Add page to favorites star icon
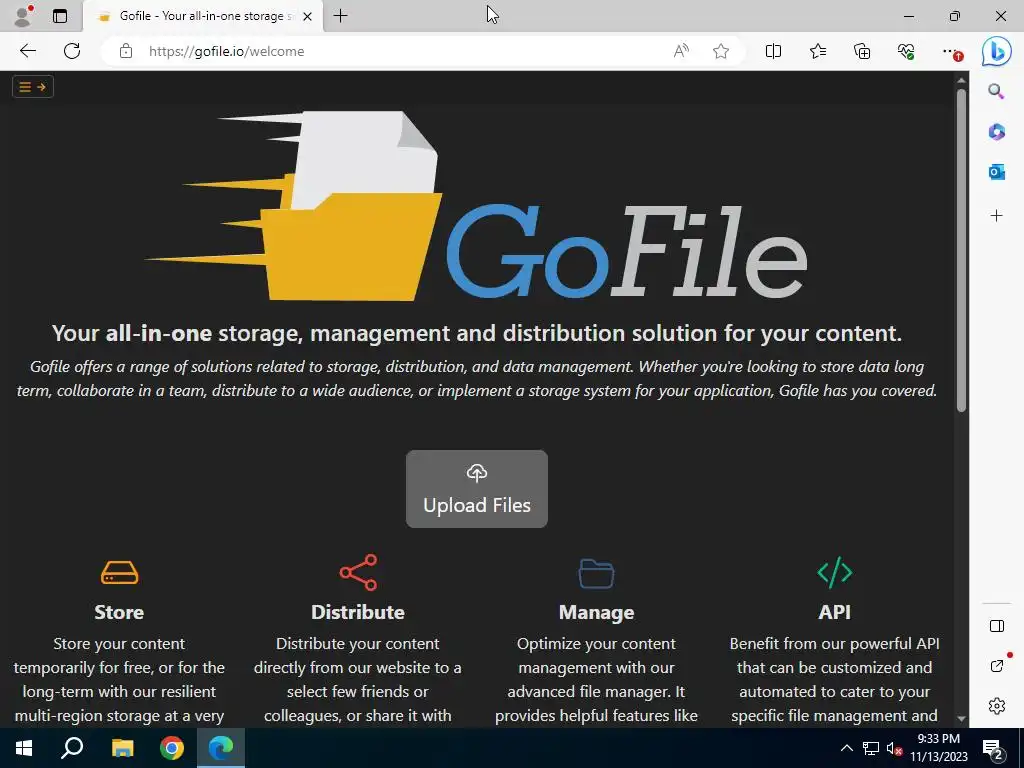Viewport: 1024px width, 768px height. tap(721, 51)
